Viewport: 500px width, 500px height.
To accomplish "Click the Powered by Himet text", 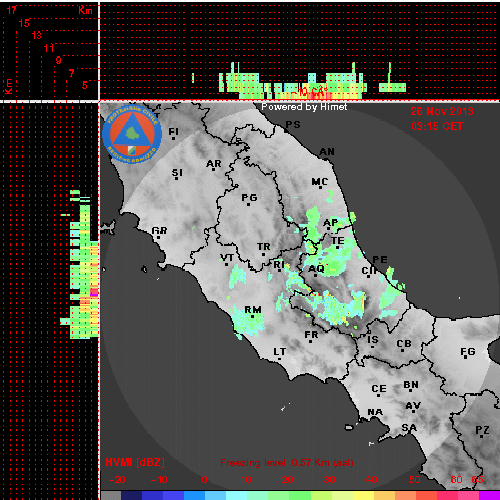I will tap(304, 107).
